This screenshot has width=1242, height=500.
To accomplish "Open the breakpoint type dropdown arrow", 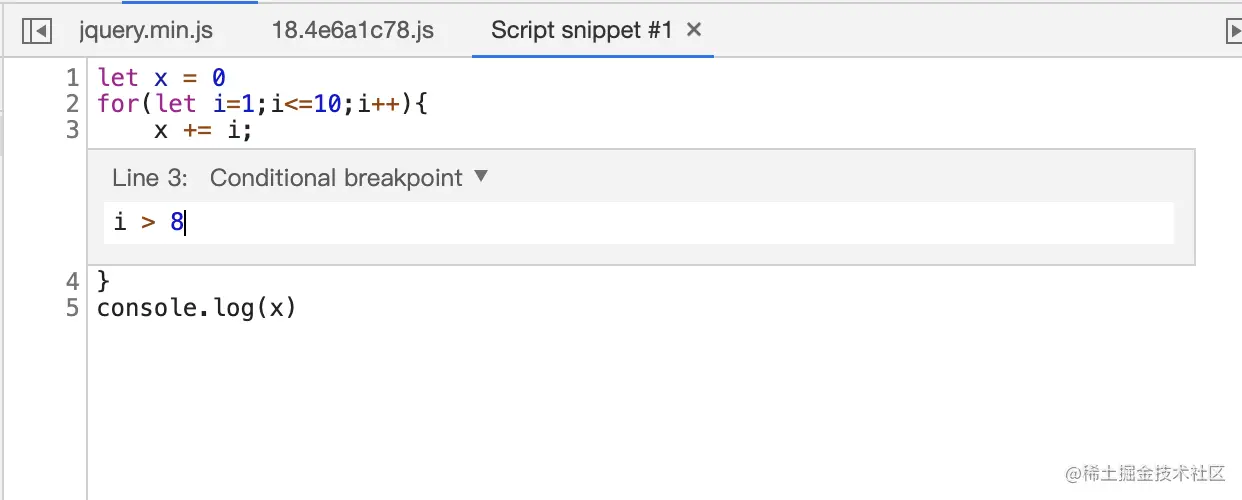I will click(481, 177).
